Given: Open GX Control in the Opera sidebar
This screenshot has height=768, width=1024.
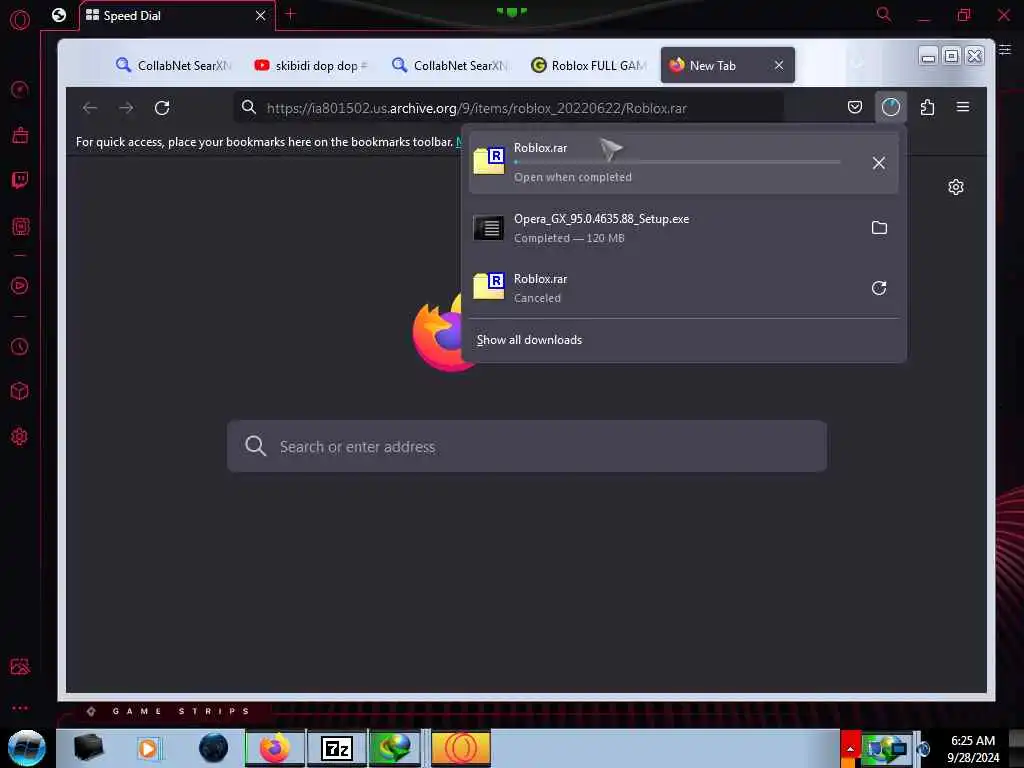Looking at the screenshot, I should click(20, 89).
